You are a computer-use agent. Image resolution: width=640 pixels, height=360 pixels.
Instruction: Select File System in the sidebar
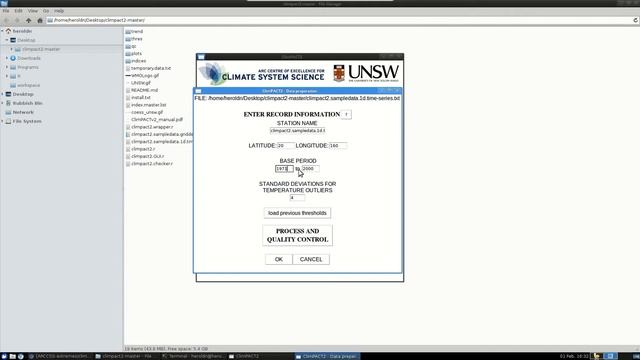pos(27,121)
